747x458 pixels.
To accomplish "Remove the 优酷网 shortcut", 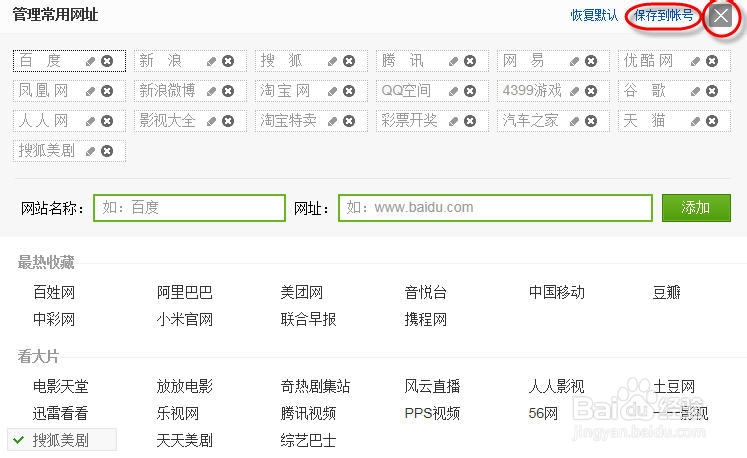I will 712,61.
